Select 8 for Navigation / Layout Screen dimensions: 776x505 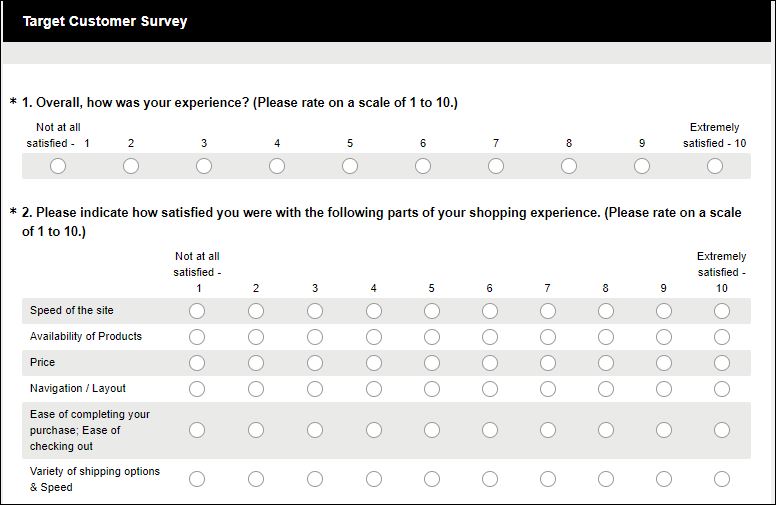click(x=606, y=389)
